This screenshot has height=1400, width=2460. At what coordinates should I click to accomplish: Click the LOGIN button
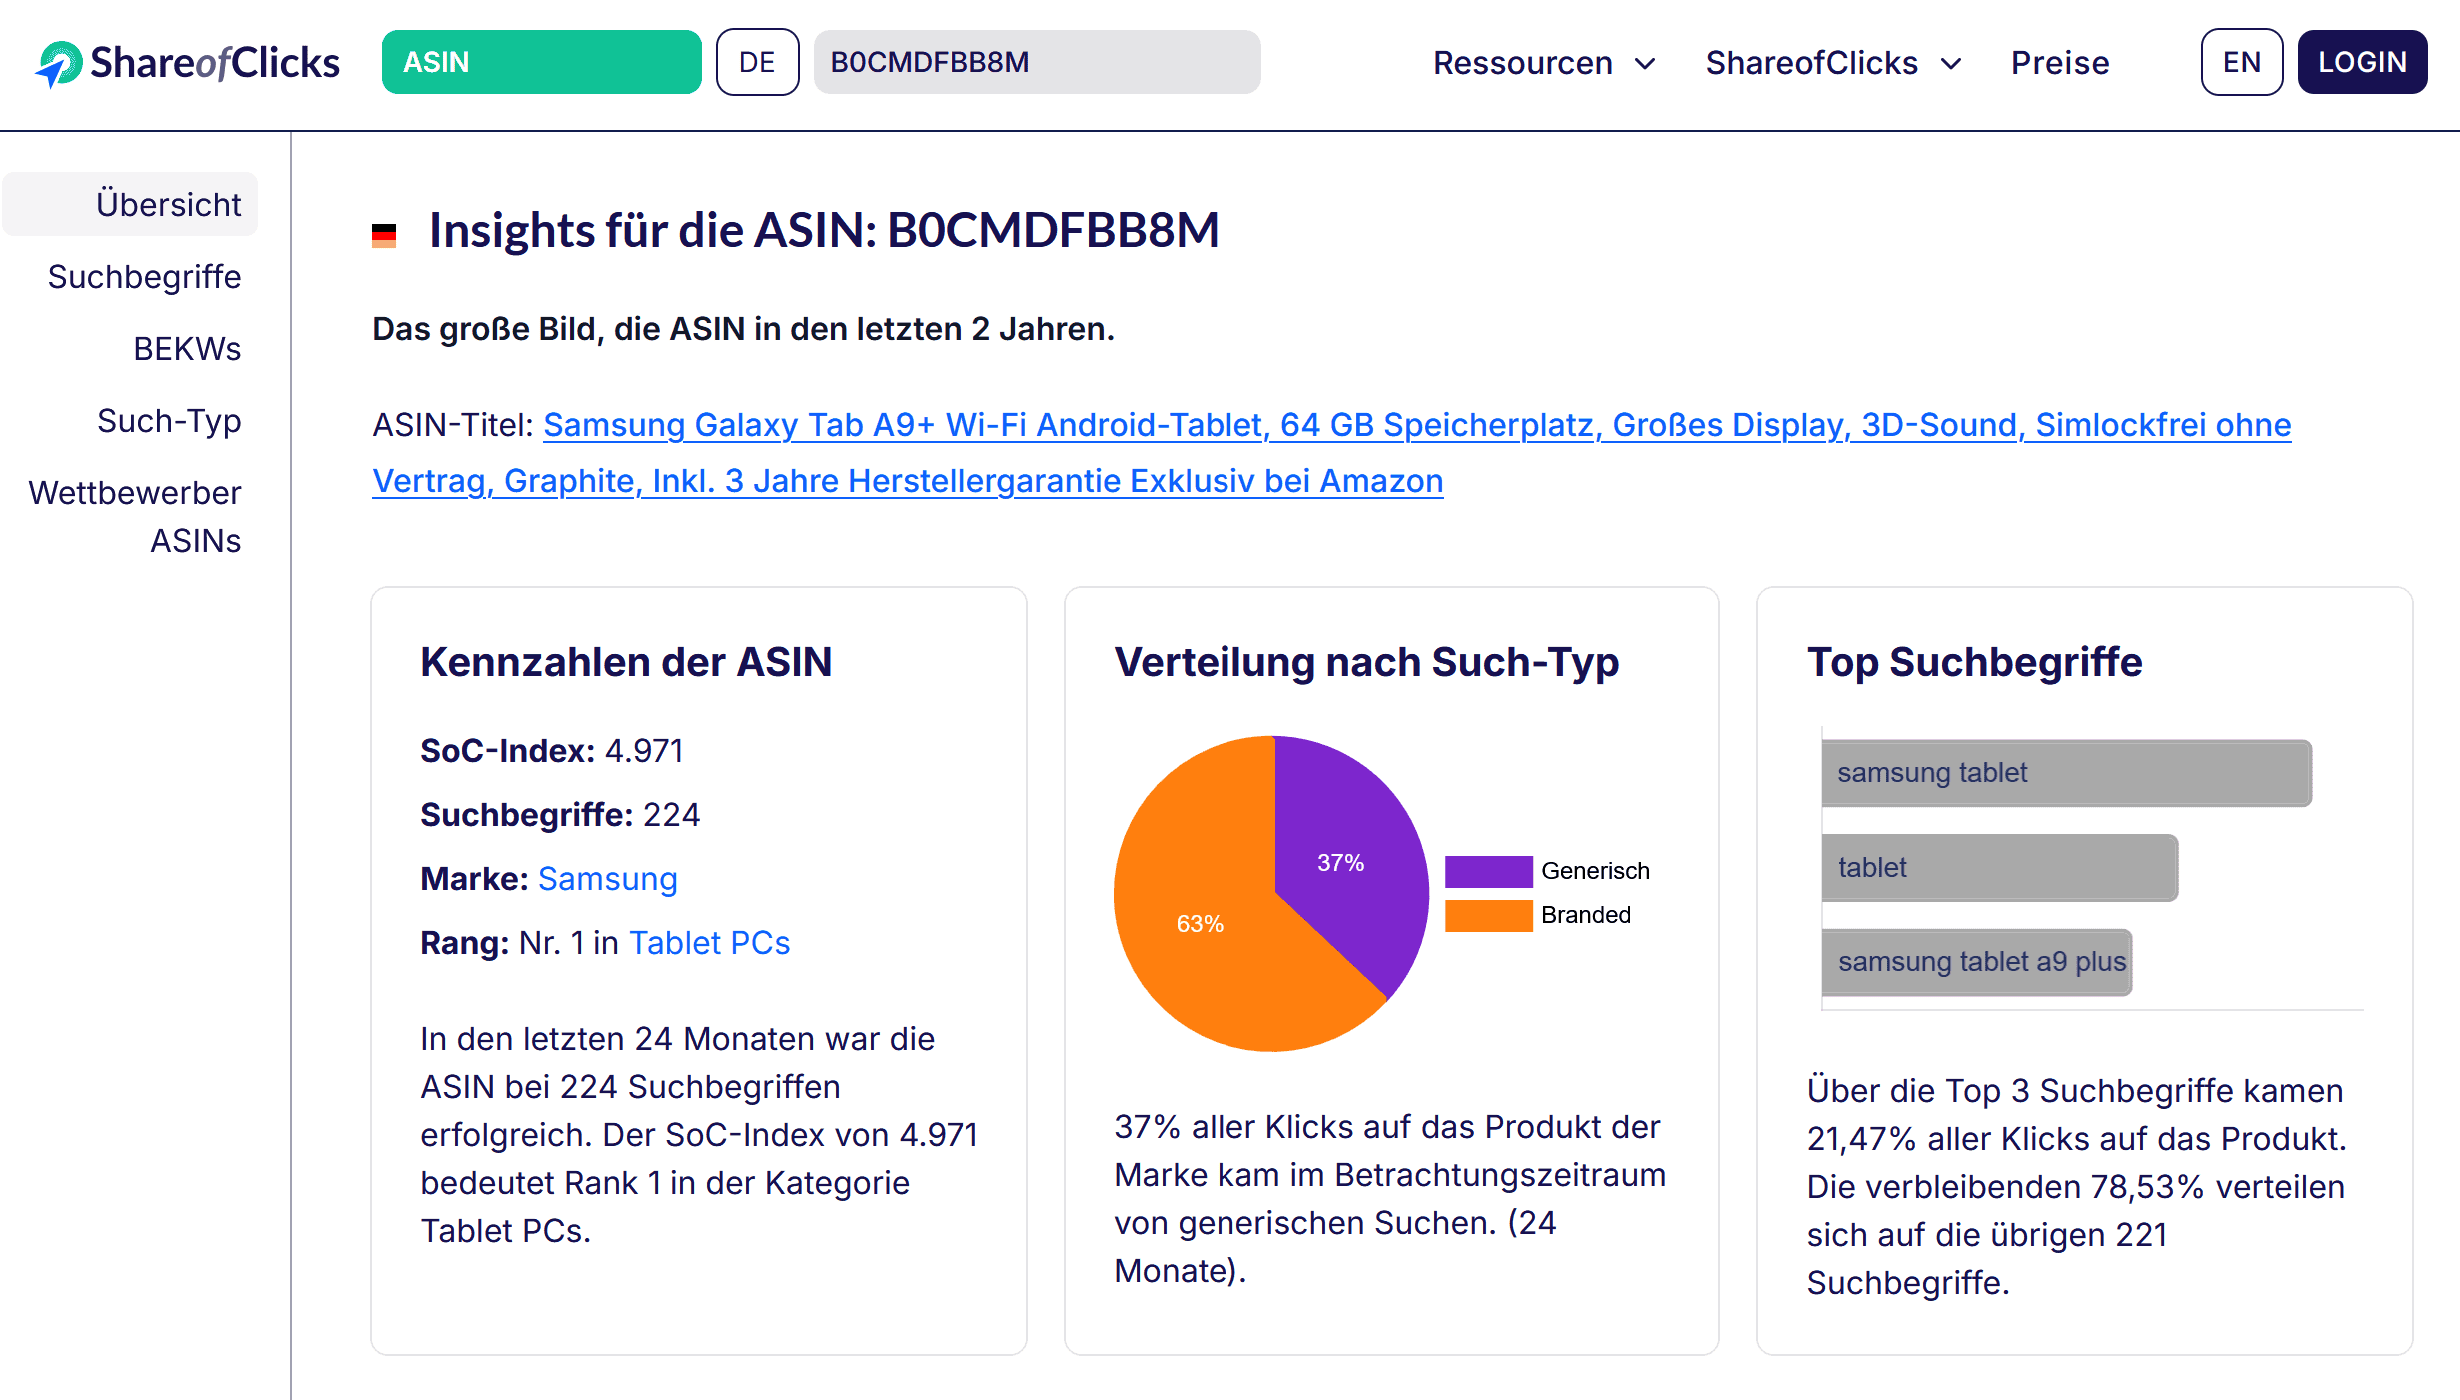tap(2362, 62)
